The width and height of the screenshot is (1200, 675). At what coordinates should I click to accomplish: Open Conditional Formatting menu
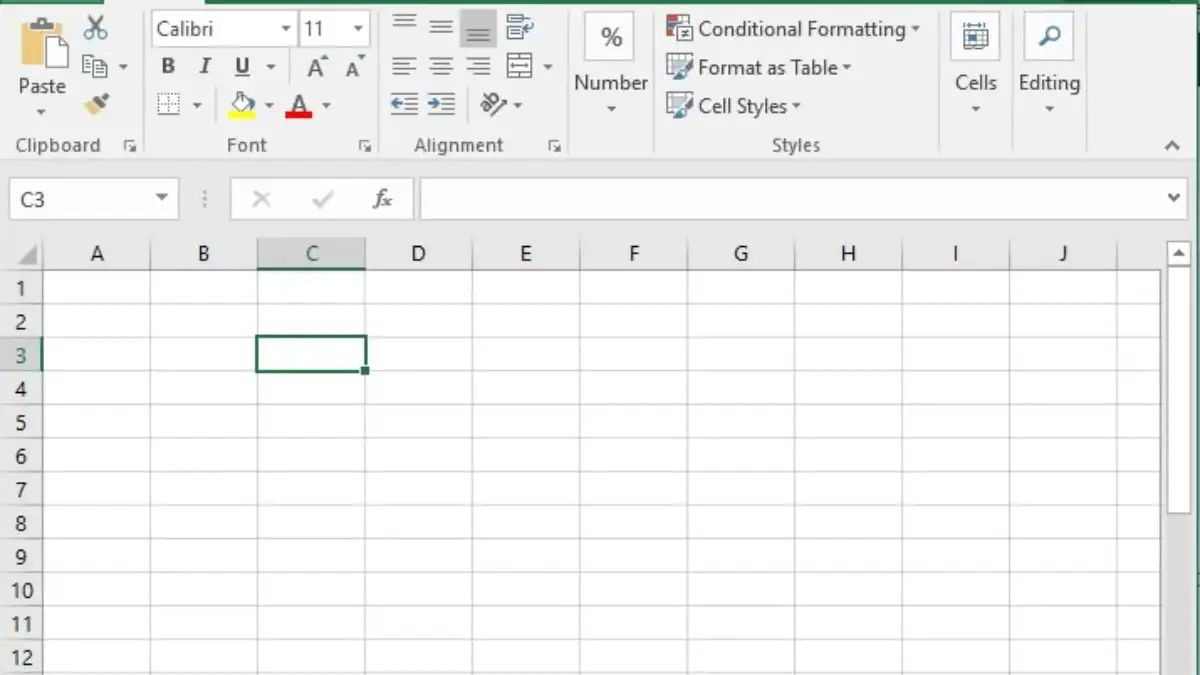click(793, 29)
